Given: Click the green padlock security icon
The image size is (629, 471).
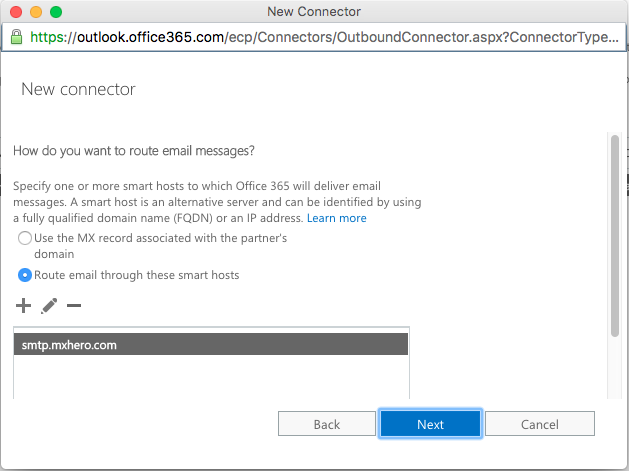Looking at the screenshot, I should [x=16, y=37].
